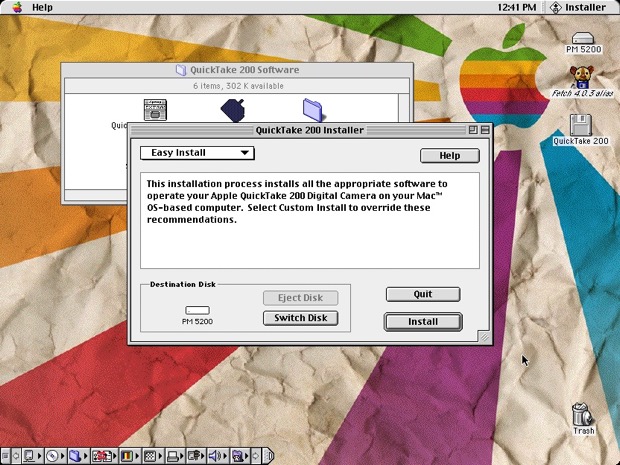This screenshot has width=620, height=465.
Task: Open the monitor color depth Control Strip module
Action: (130, 456)
